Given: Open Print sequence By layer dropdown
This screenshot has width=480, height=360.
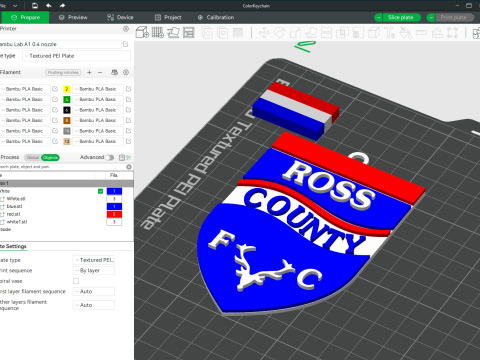Looking at the screenshot, I should pos(94,270).
